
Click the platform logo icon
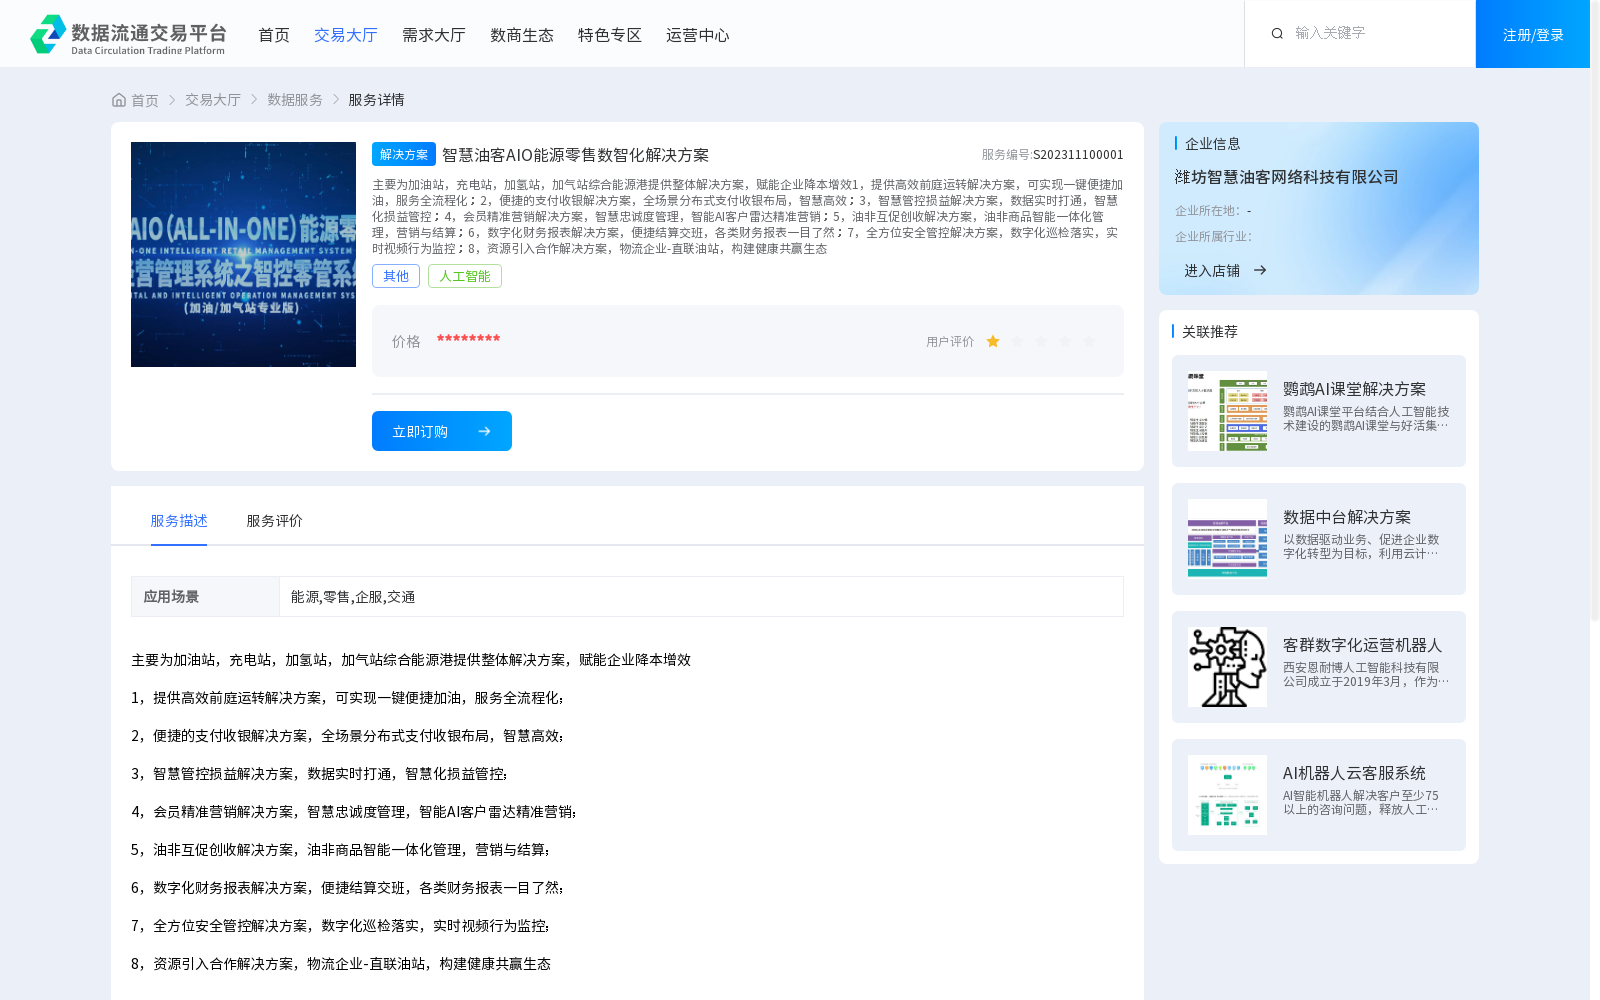48,34
